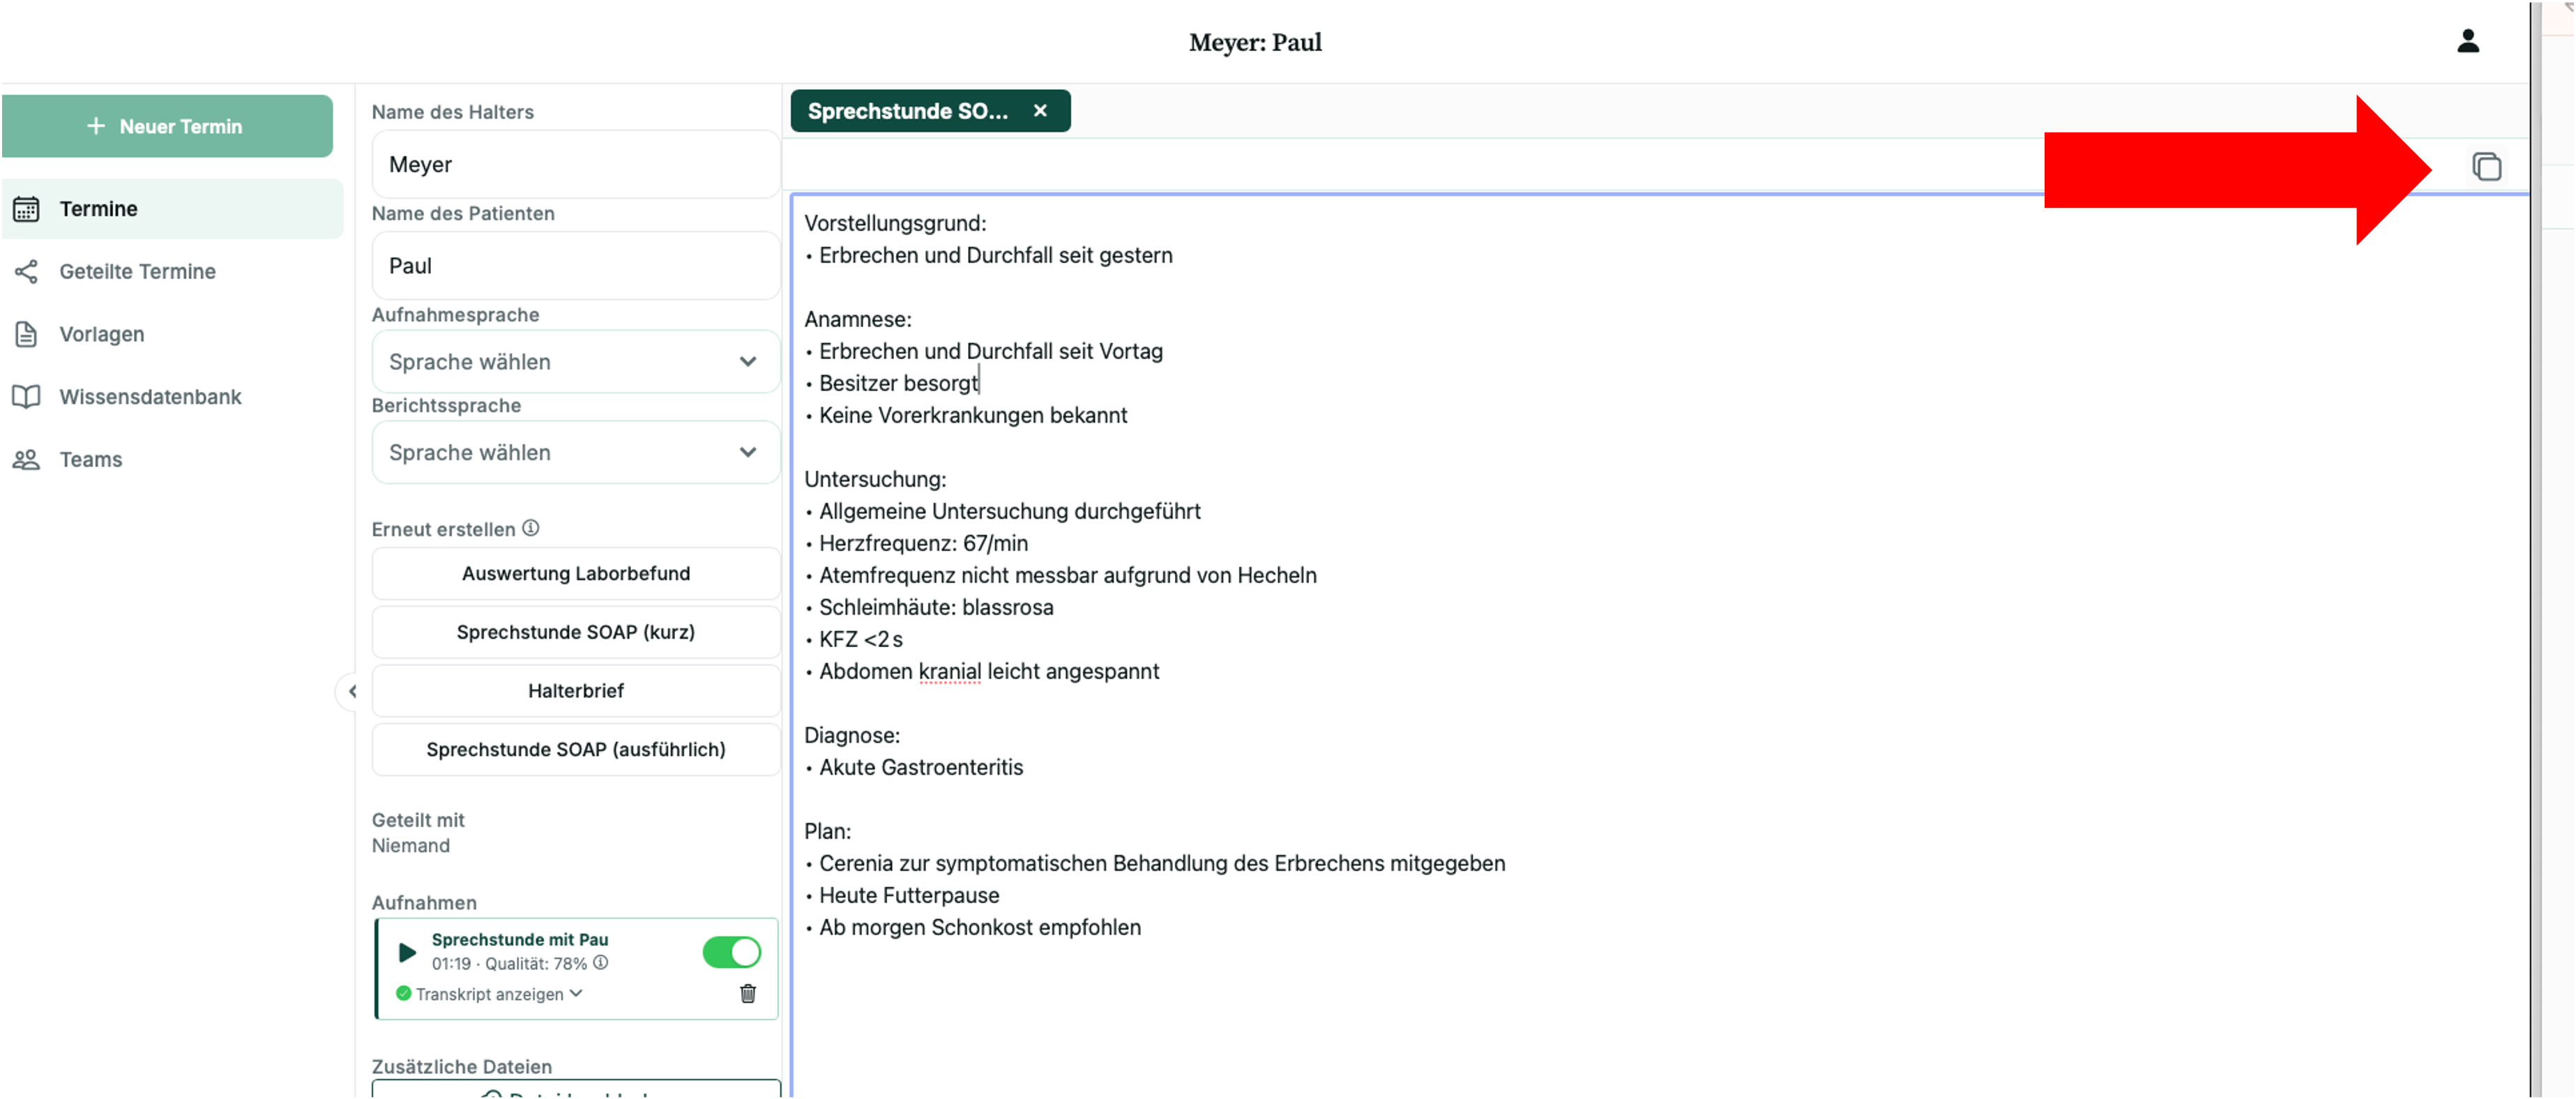Collapse the sidebar with the chevron handle
The width and height of the screenshot is (2576, 1099).
point(351,691)
